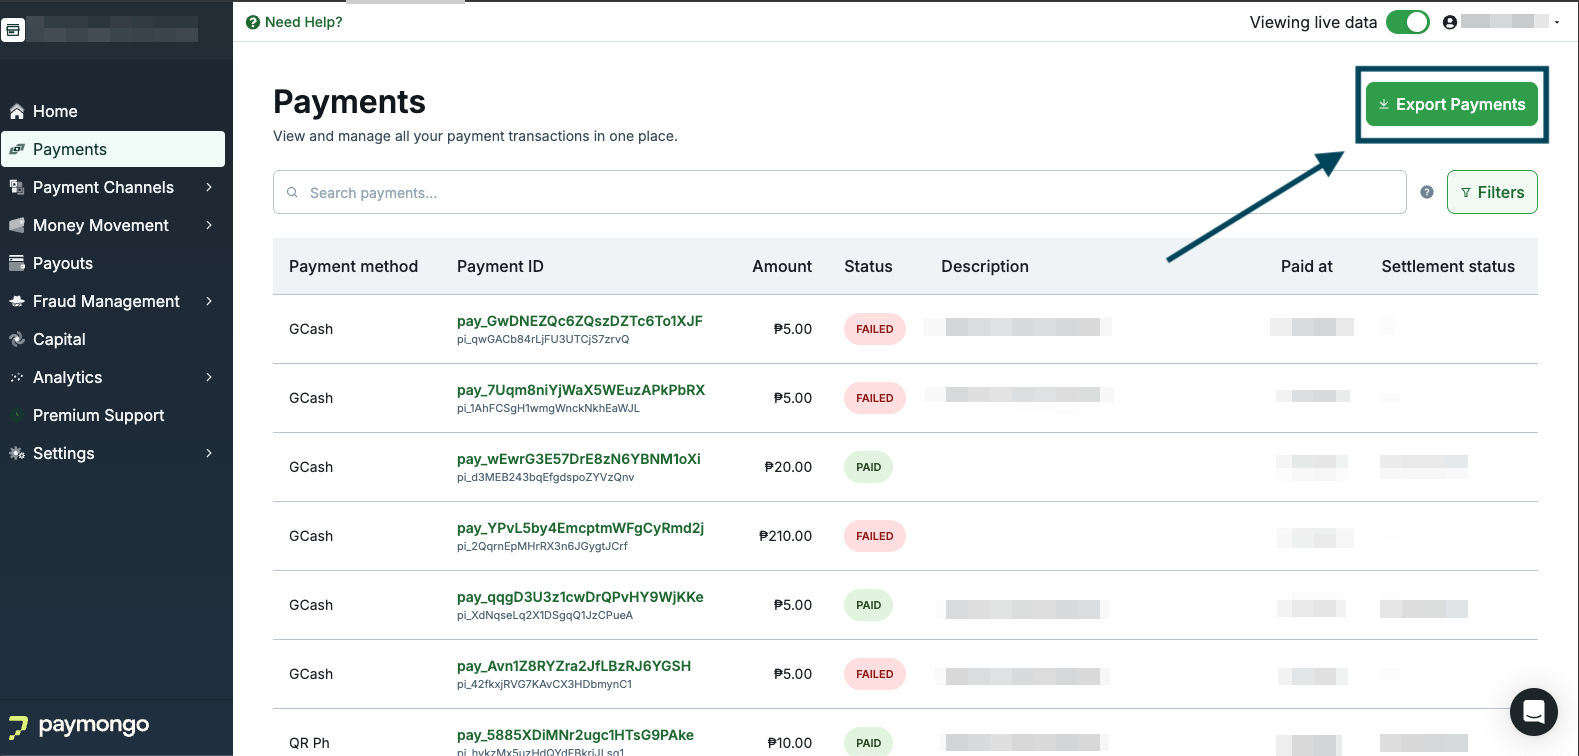Screen dimensions: 1579x756
Task: Click the Home sidebar icon
Action: [x=17, y=111]
